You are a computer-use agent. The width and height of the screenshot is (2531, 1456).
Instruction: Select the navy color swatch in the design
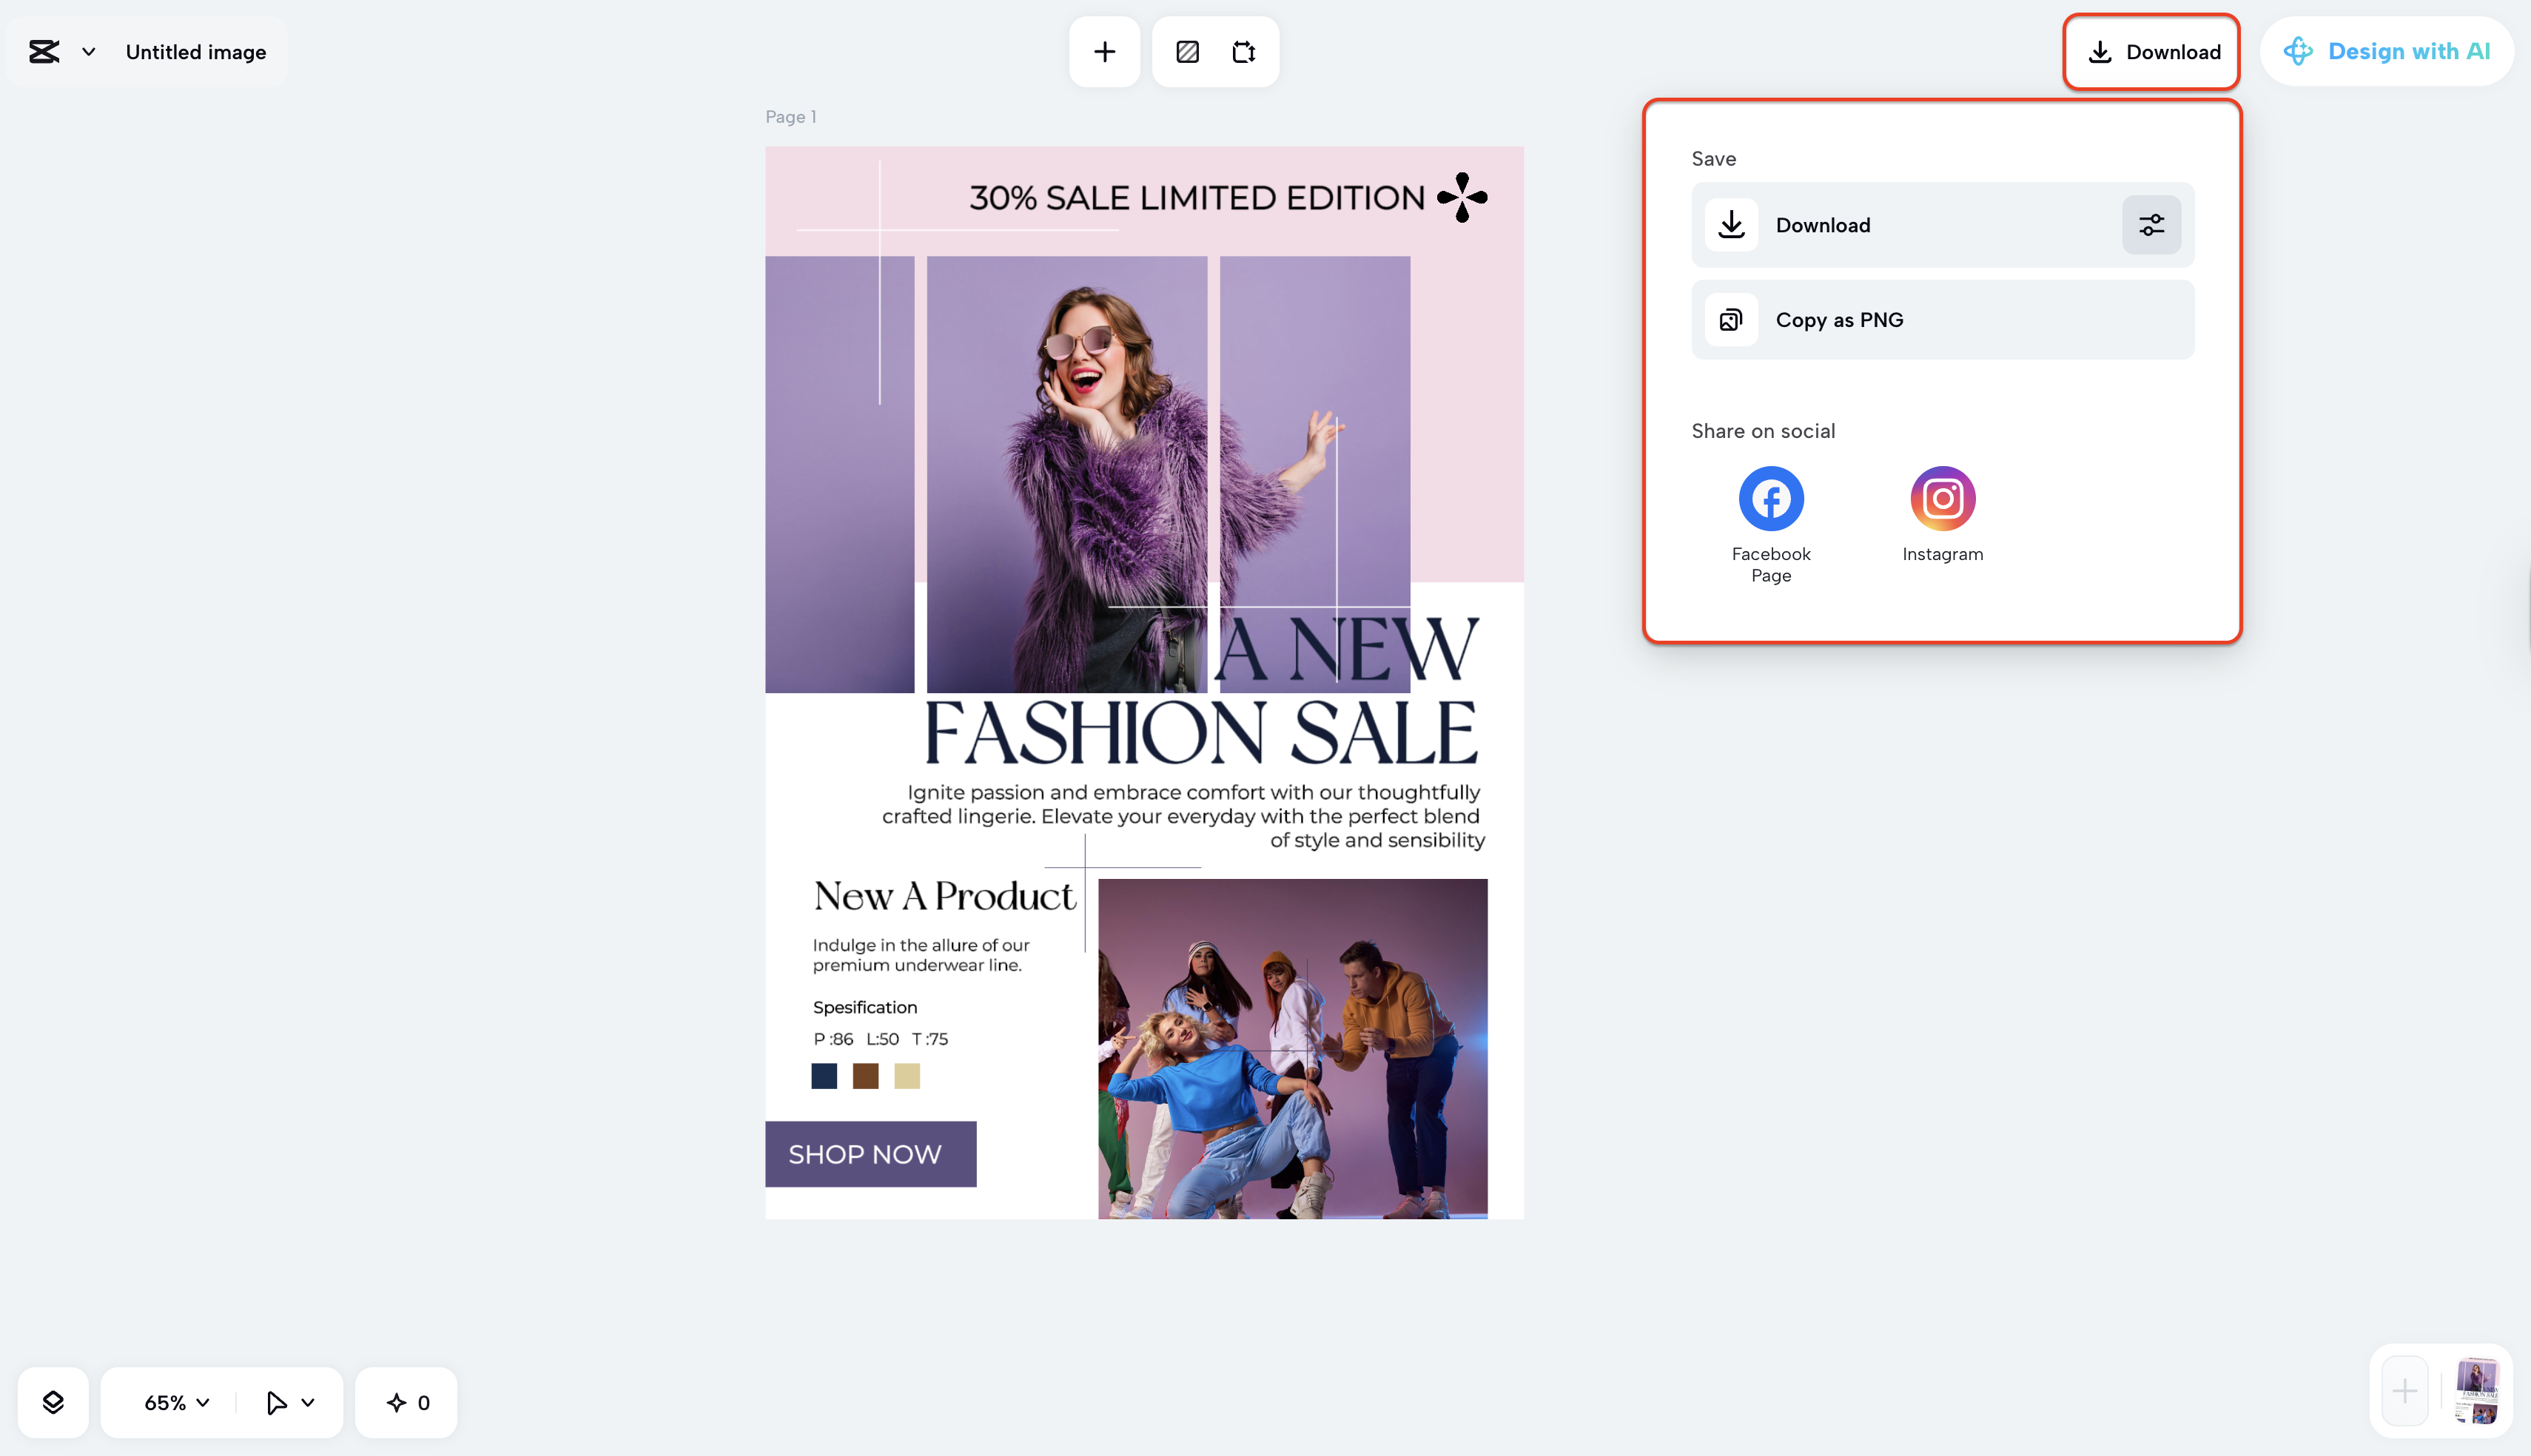coord(823,1076)
